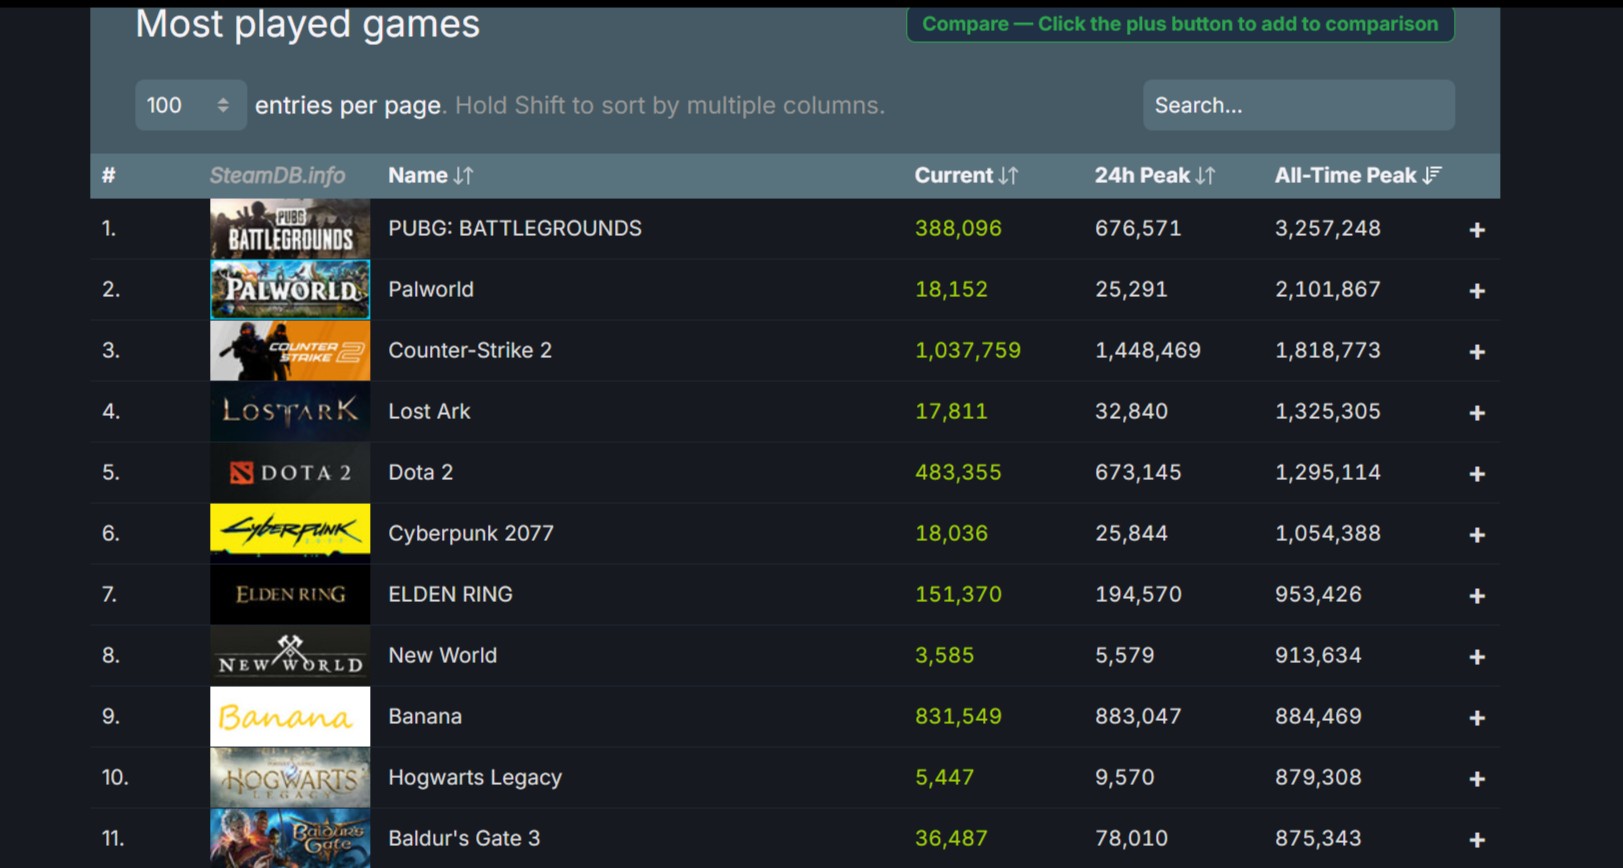Open PUBG: BATTLEGROUNDS name link
This screenshot has width=1623, height=868.
click(515, 229)
